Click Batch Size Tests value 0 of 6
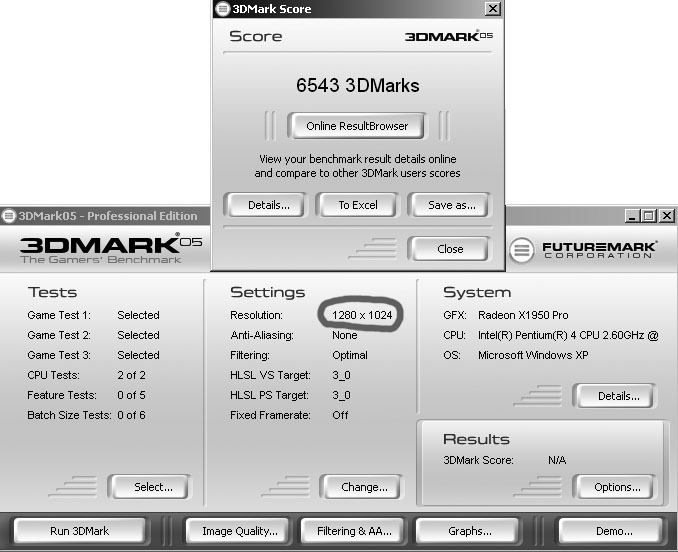 coord(131,415)
